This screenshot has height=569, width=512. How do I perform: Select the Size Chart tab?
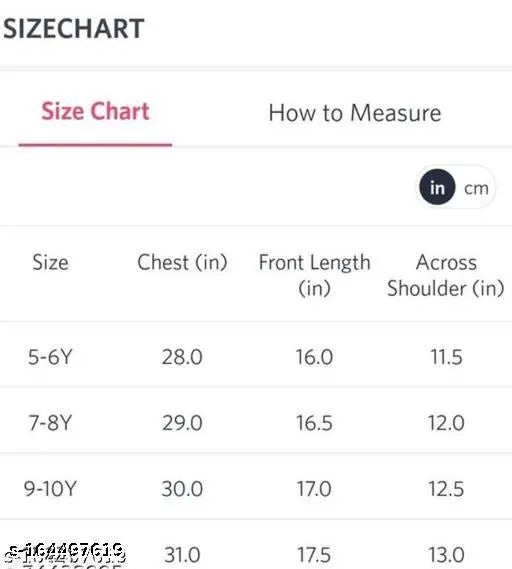tap(95, 111)
